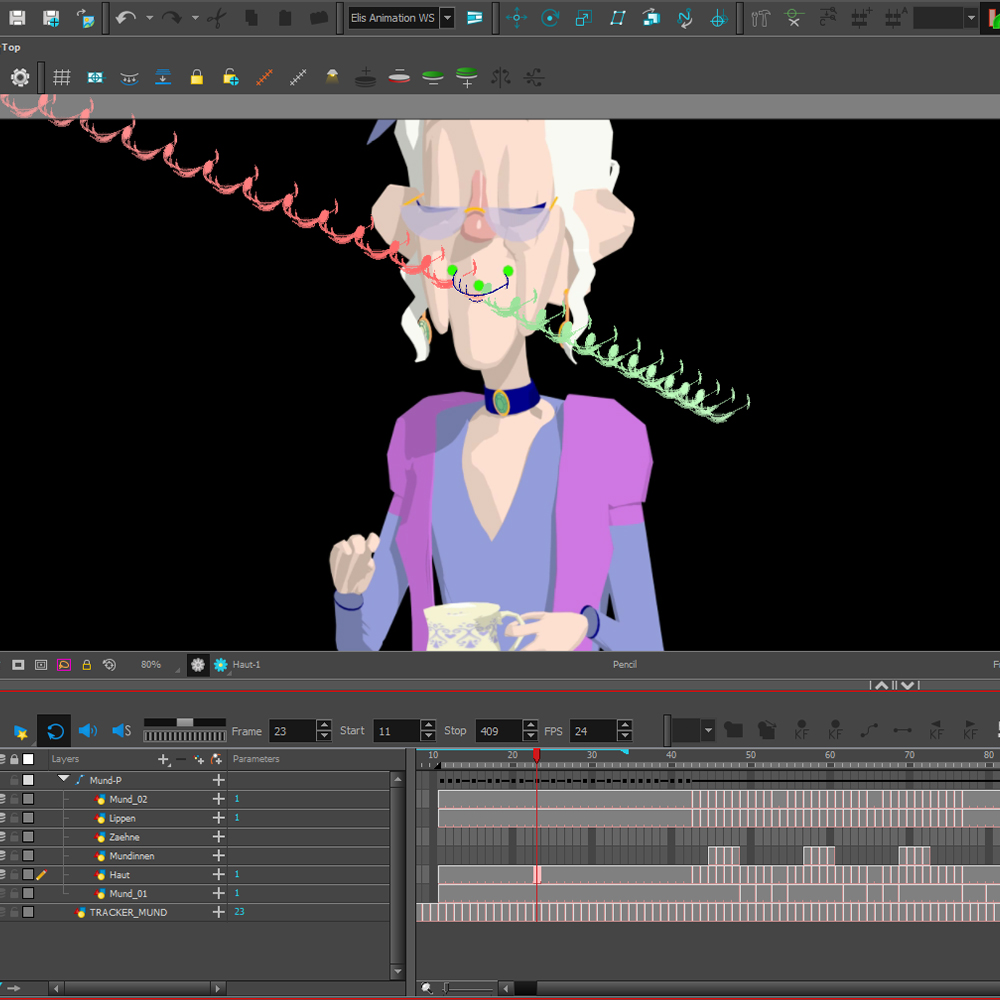1000x1000 pixels.
Task: Click the Unlock icon with the plus
Action: pos(231,78)
